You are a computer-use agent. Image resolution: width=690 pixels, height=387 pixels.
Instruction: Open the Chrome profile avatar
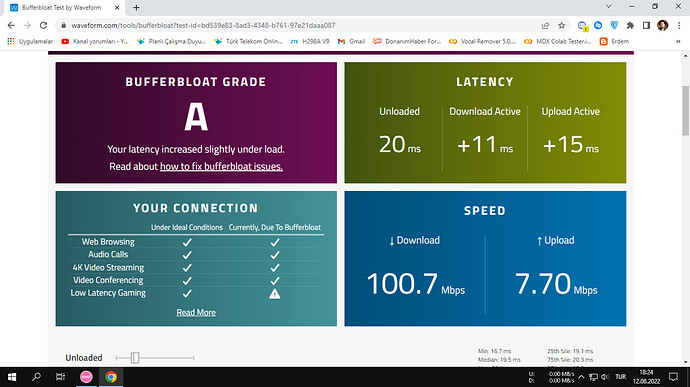tap(662, 26)
